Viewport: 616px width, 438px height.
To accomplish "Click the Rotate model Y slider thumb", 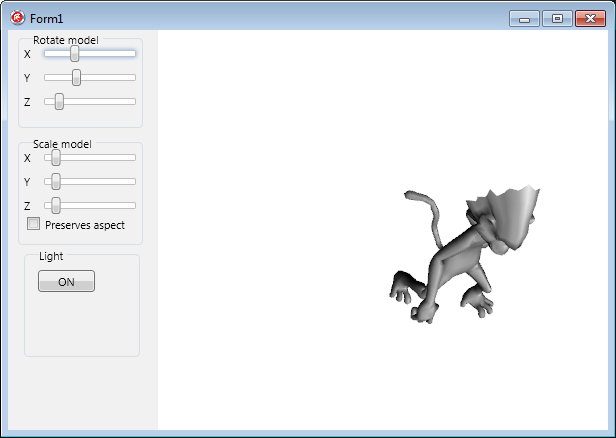I will (x=76, y=77).
